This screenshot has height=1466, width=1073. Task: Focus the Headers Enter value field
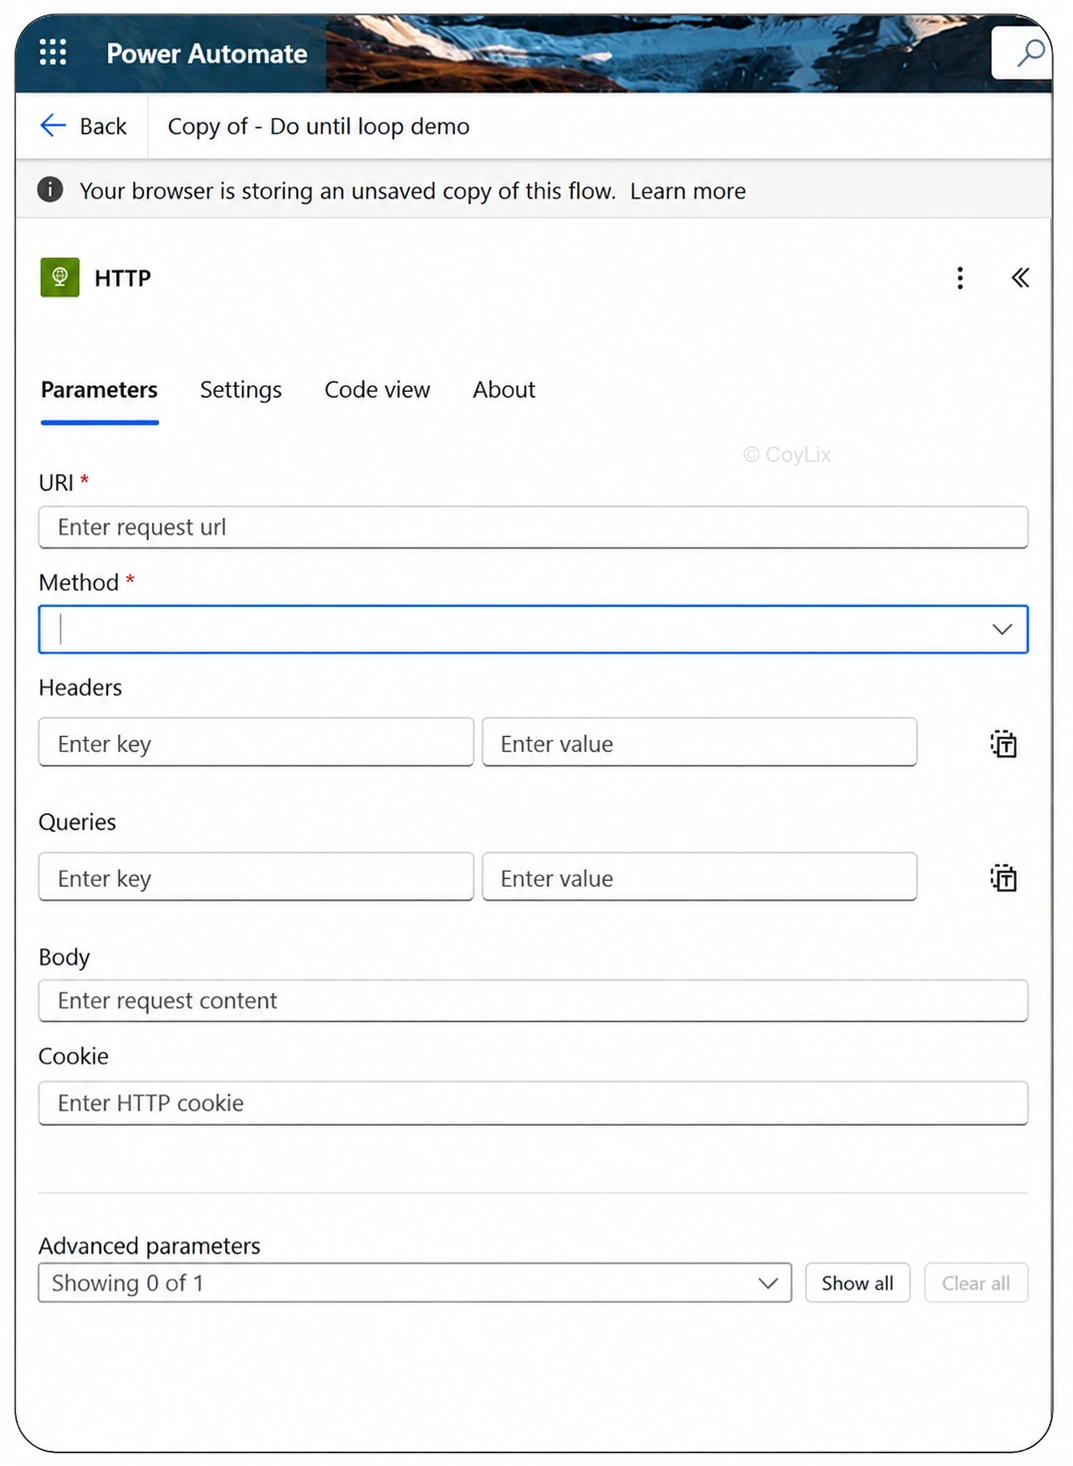tap(699, 742)
